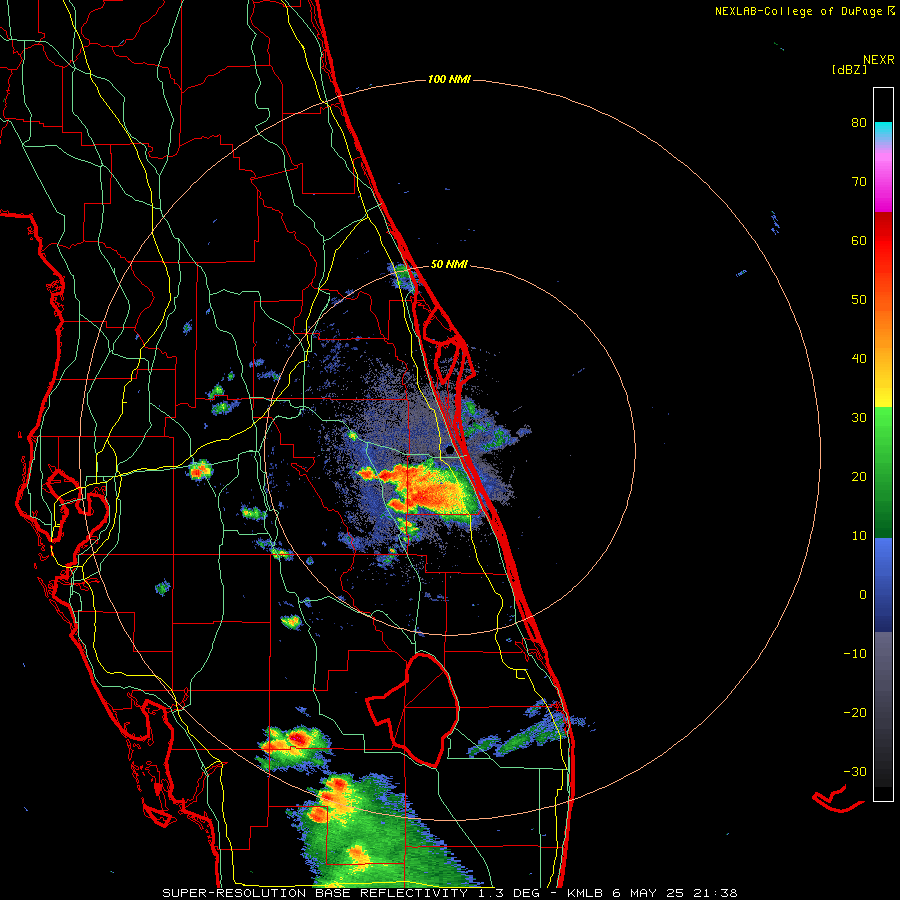900x900 pixels.
Task: Click the -10 value on the dBZ scale
Action: click(x=855, y=654)
